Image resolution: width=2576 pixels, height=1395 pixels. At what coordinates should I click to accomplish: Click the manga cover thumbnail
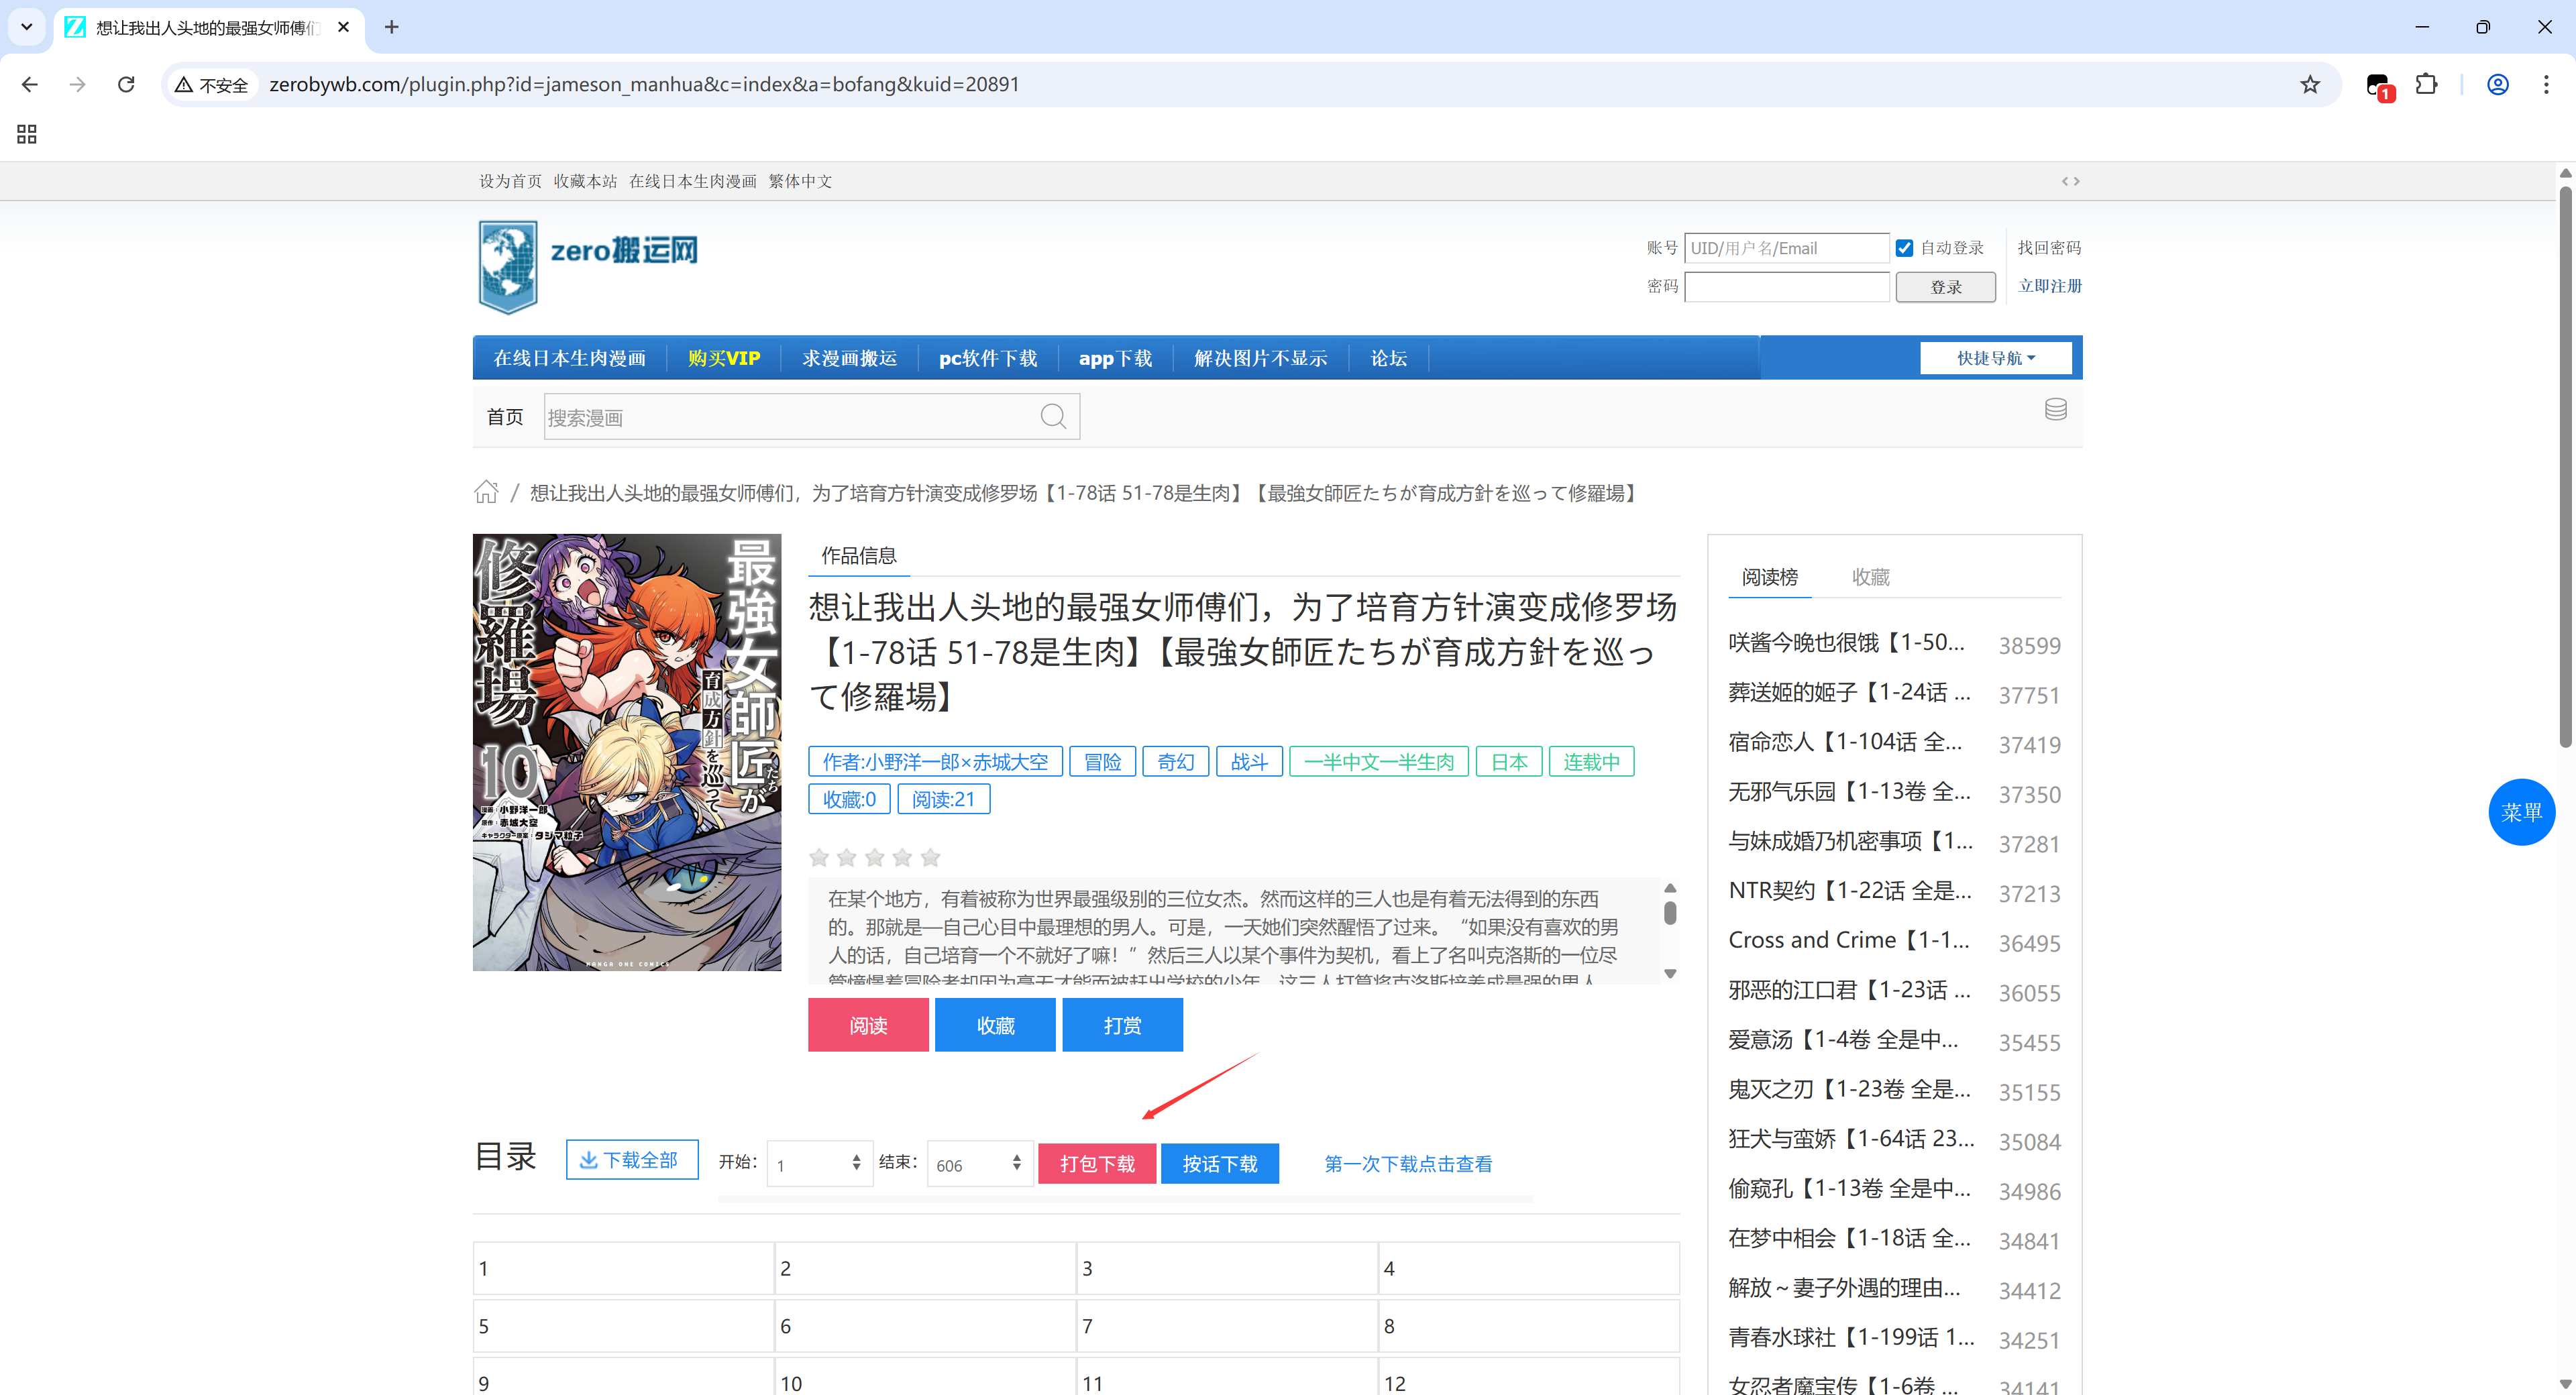tap(627, 752)
